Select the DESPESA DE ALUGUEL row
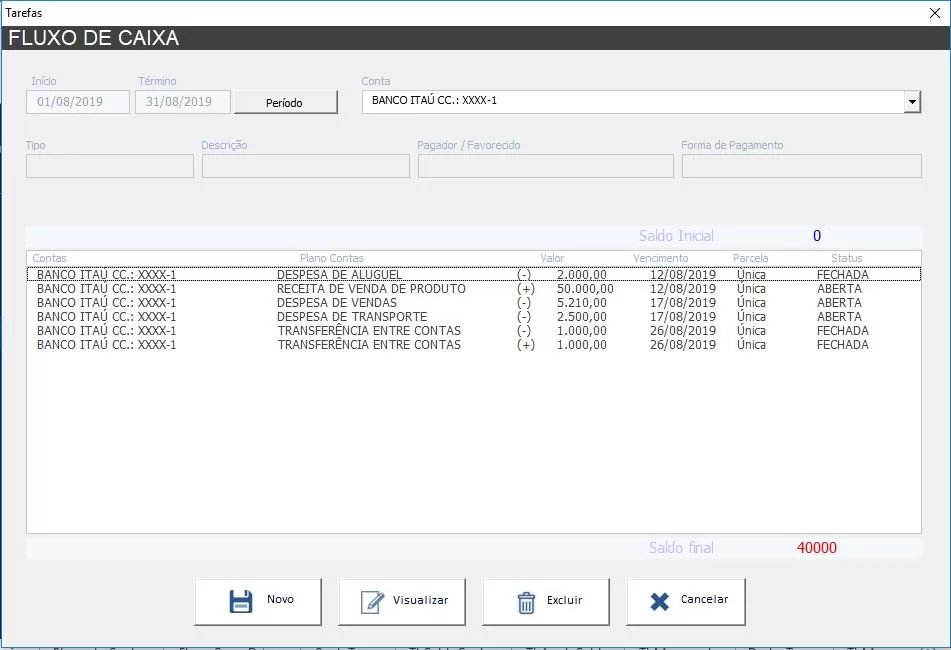The image size is (951, 650). click(340, 275)
